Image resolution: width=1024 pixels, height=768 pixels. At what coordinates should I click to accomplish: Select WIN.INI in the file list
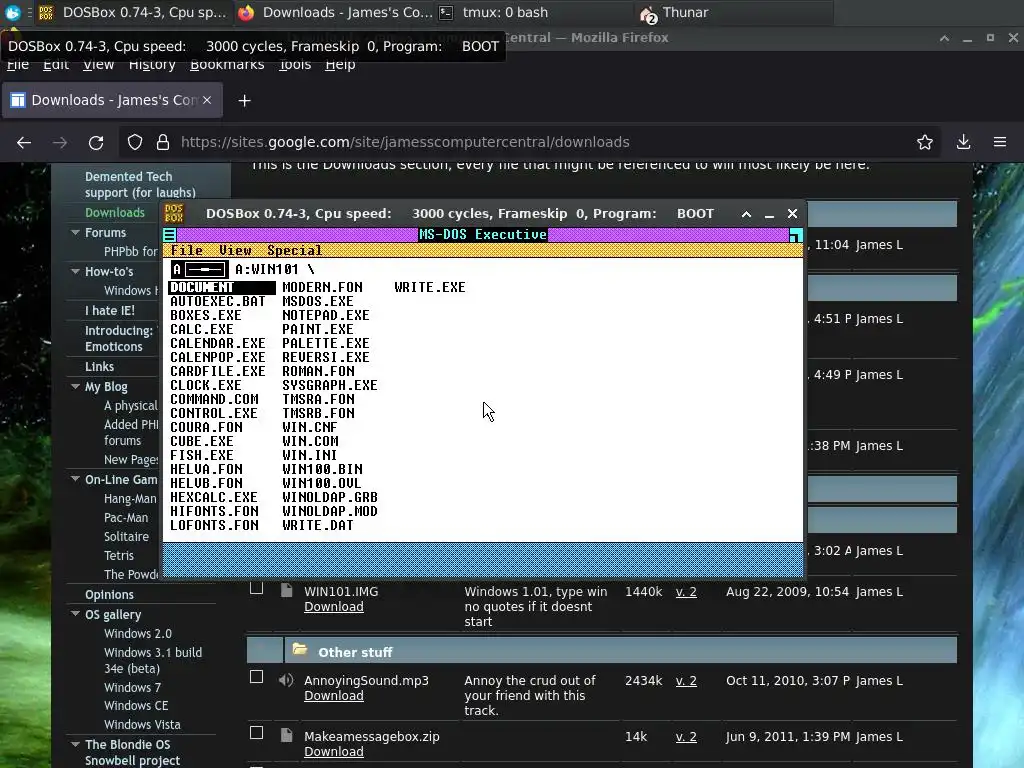point(310,455)
